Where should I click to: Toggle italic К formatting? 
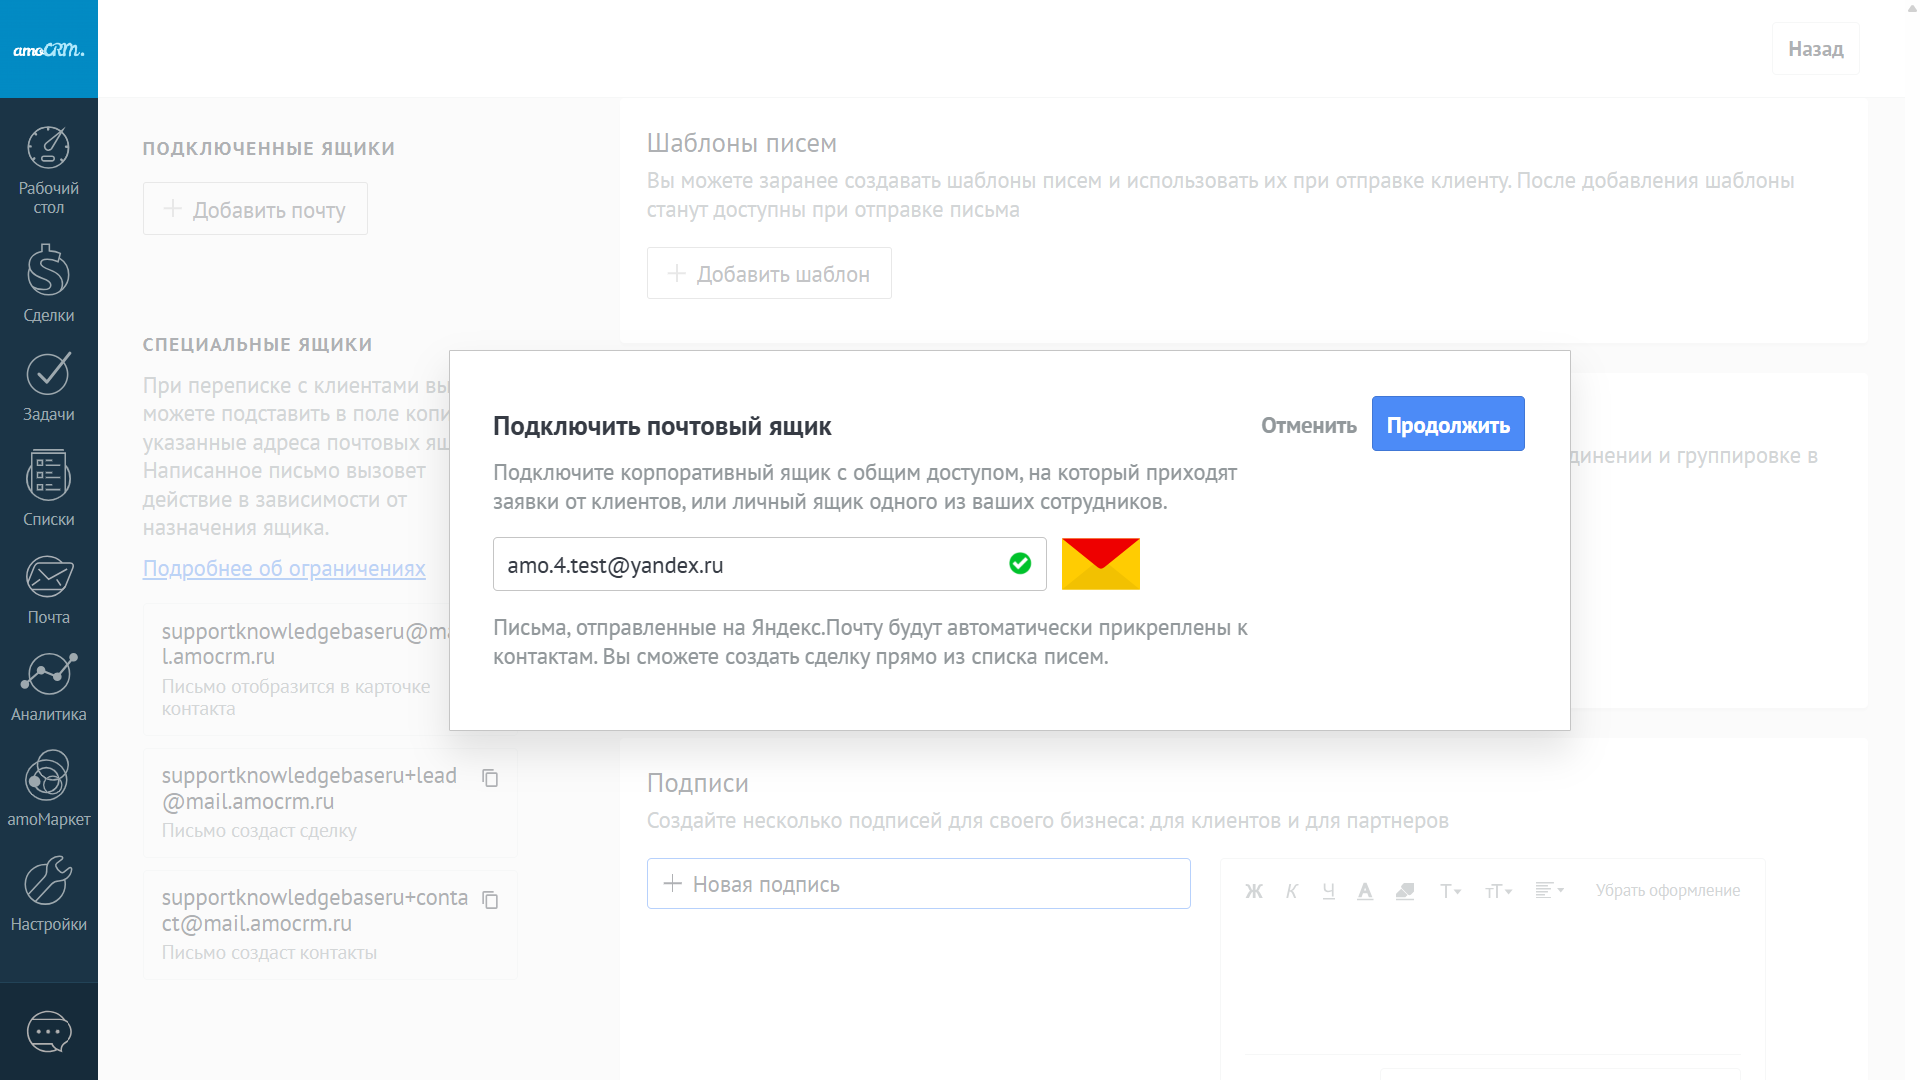(x=1291, y=891)
